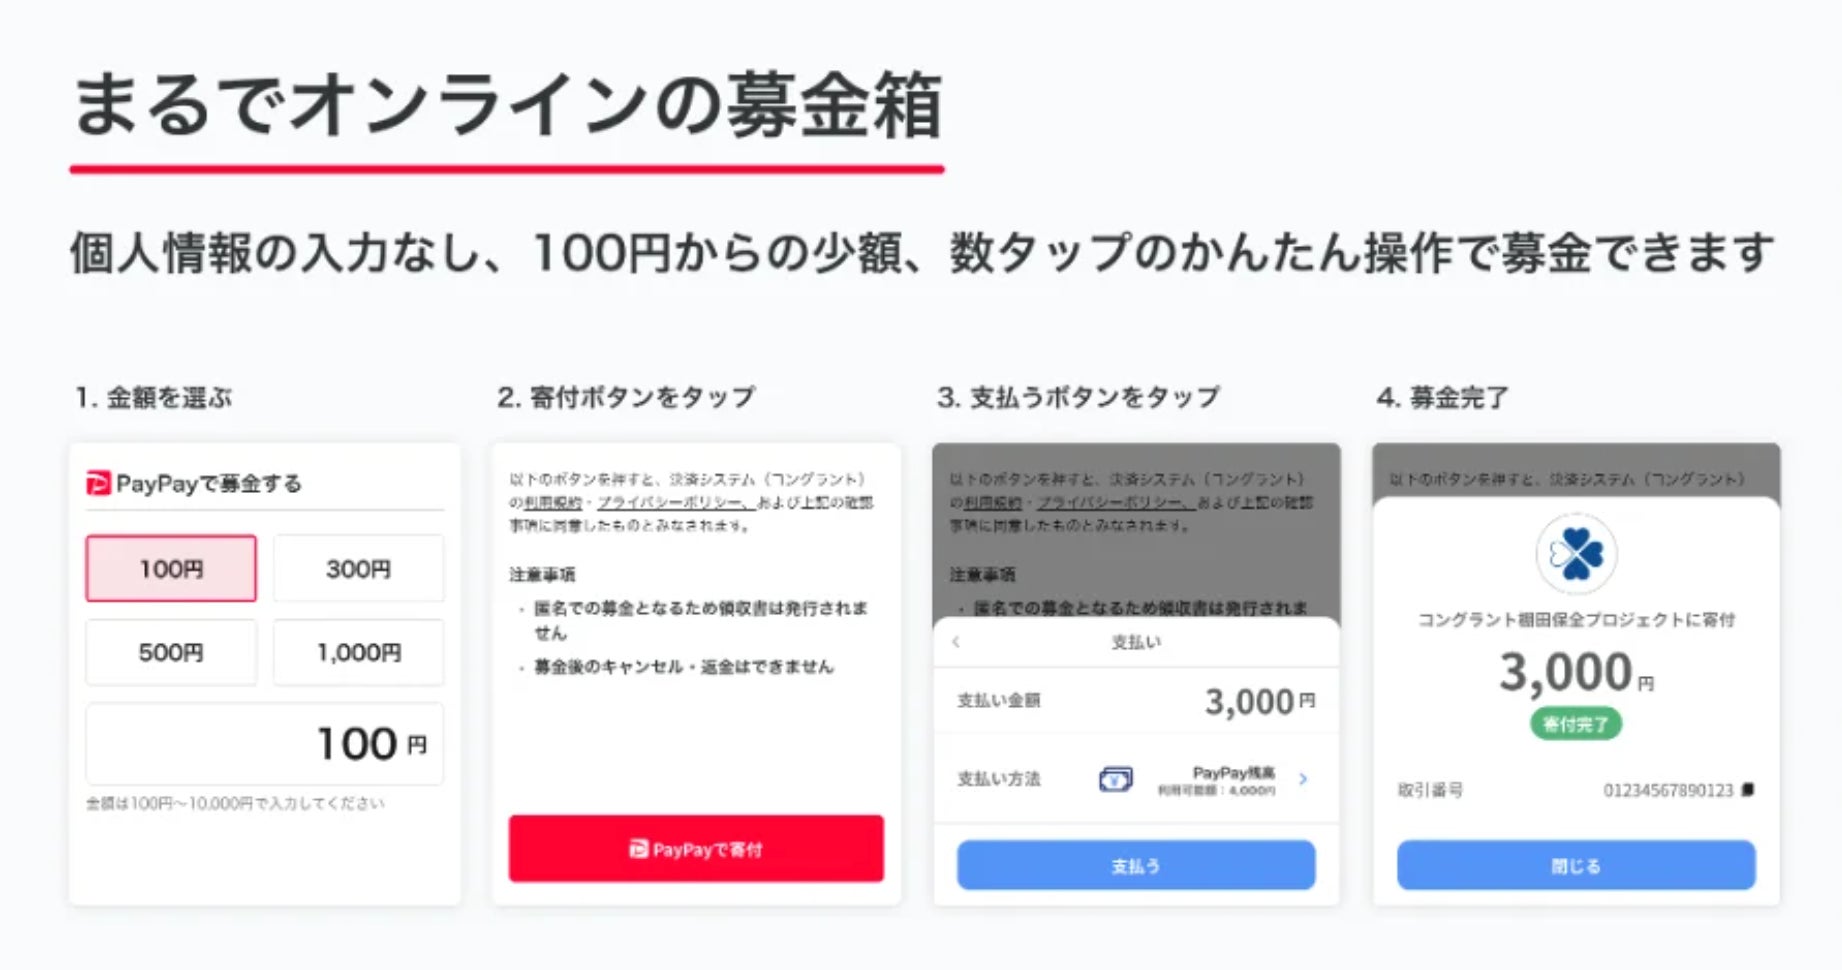The image size is (1842, 970).
Task: Choose the 1,000円 amount option
Action: point(358,653)
